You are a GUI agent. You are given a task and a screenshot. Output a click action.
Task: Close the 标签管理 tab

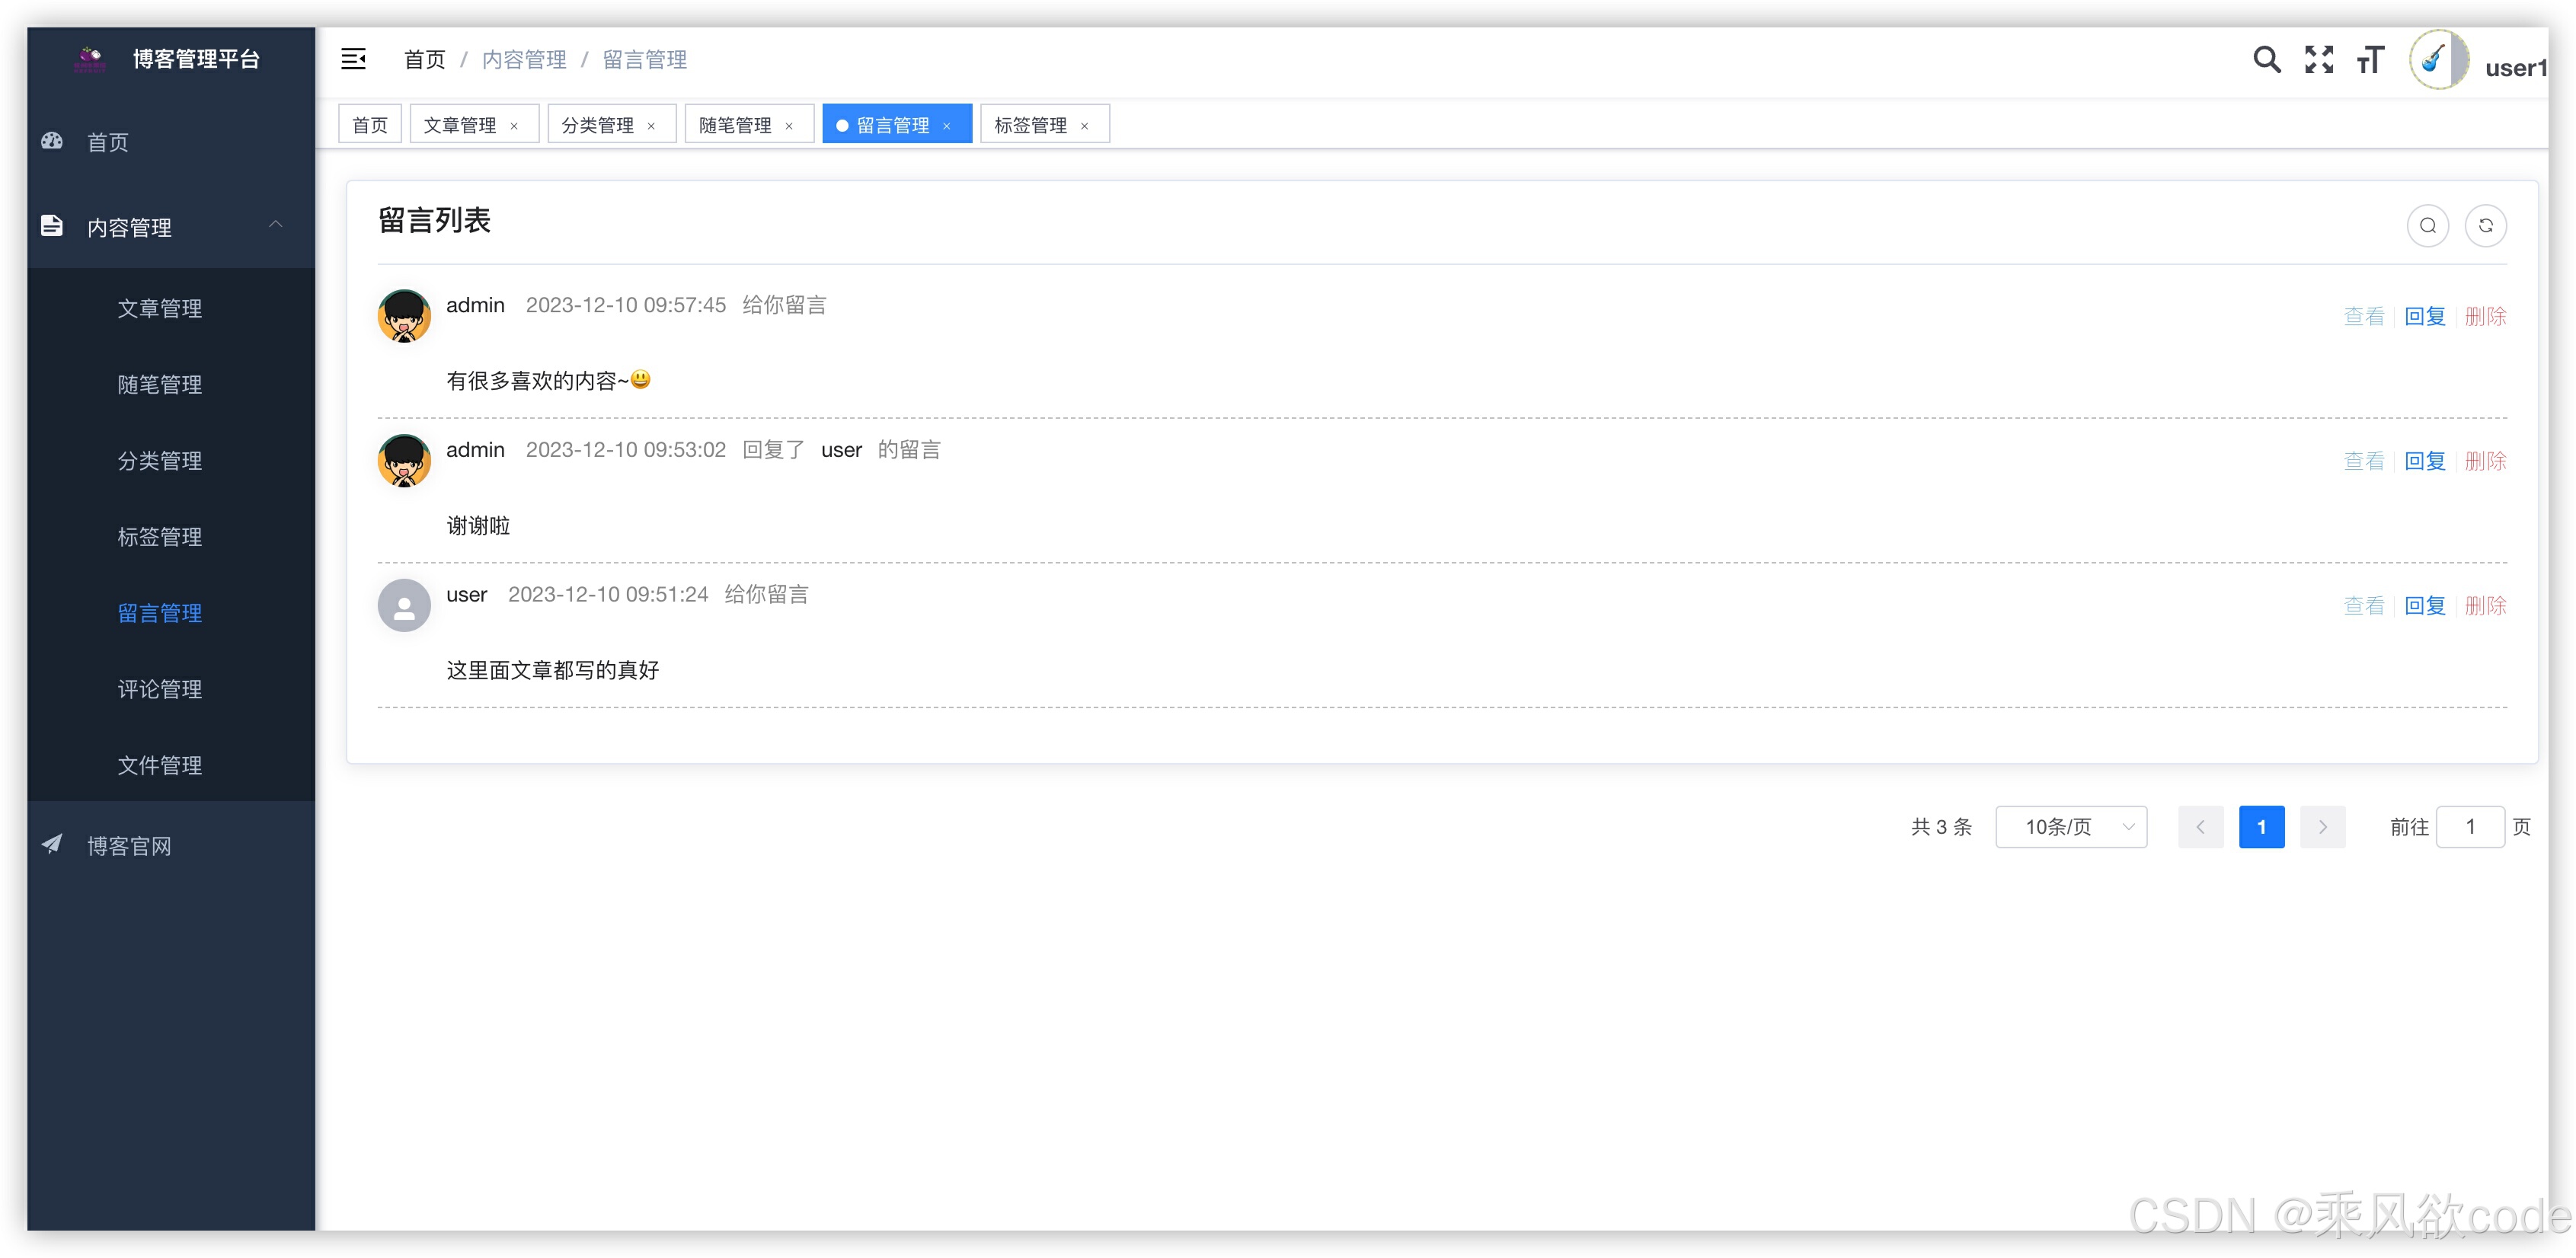click(1084, 126)
